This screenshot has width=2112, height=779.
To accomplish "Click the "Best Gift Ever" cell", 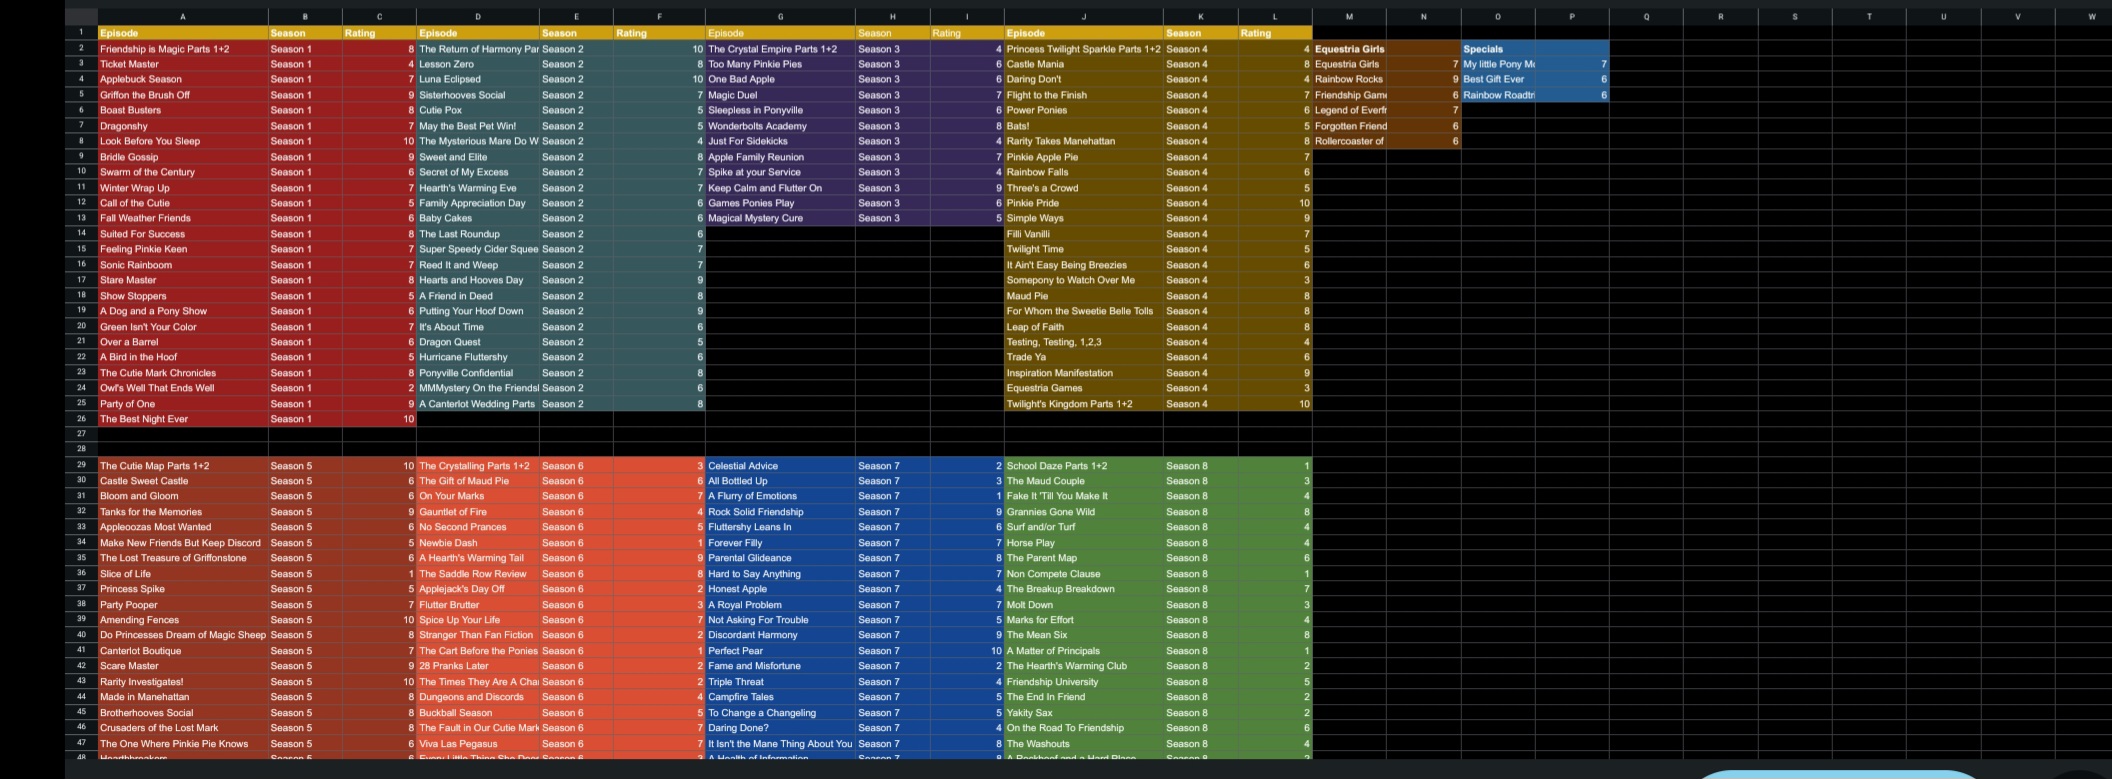I will pyautogui.click(x=1498, y=79).
